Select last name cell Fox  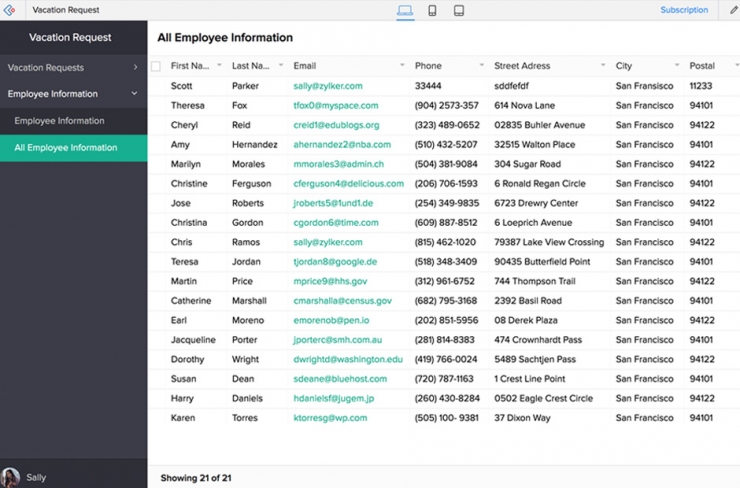pos(239,106)
